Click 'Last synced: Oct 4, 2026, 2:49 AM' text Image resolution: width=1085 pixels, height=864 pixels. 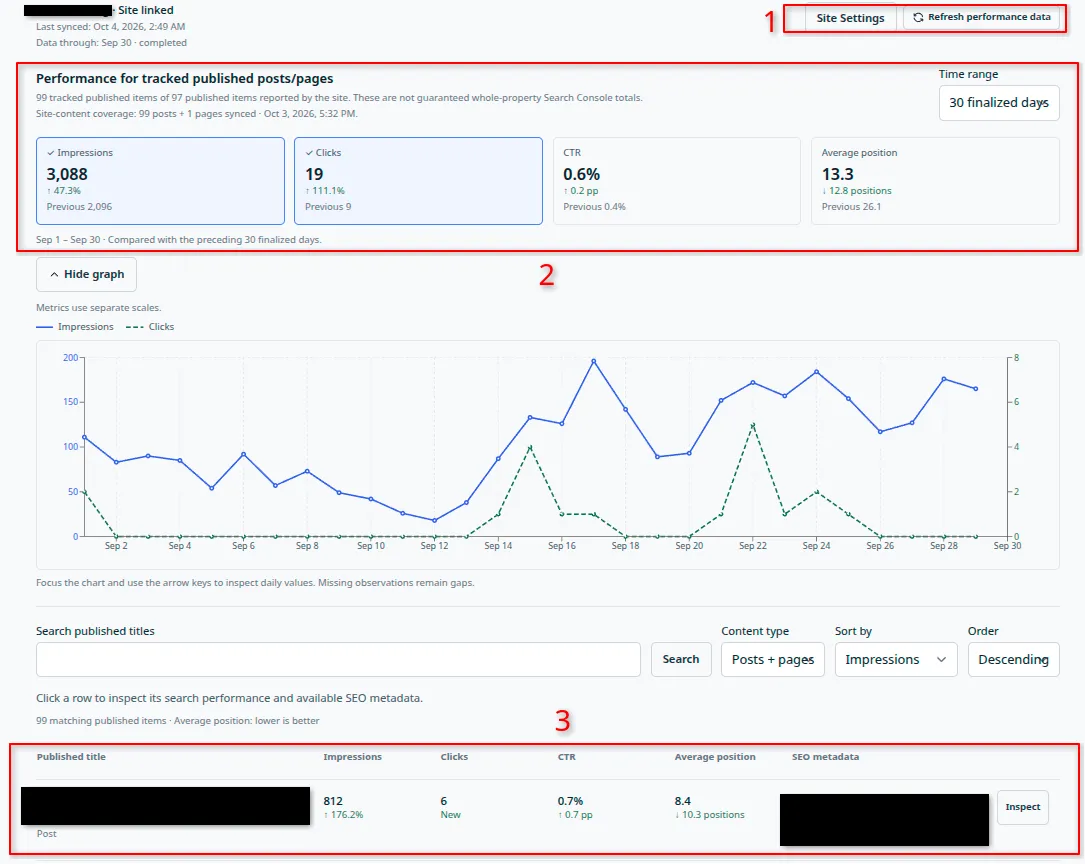(111, 26)
